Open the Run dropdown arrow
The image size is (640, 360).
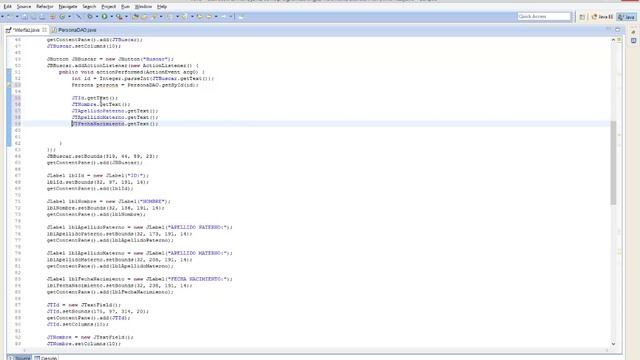(x=111, y=17)
